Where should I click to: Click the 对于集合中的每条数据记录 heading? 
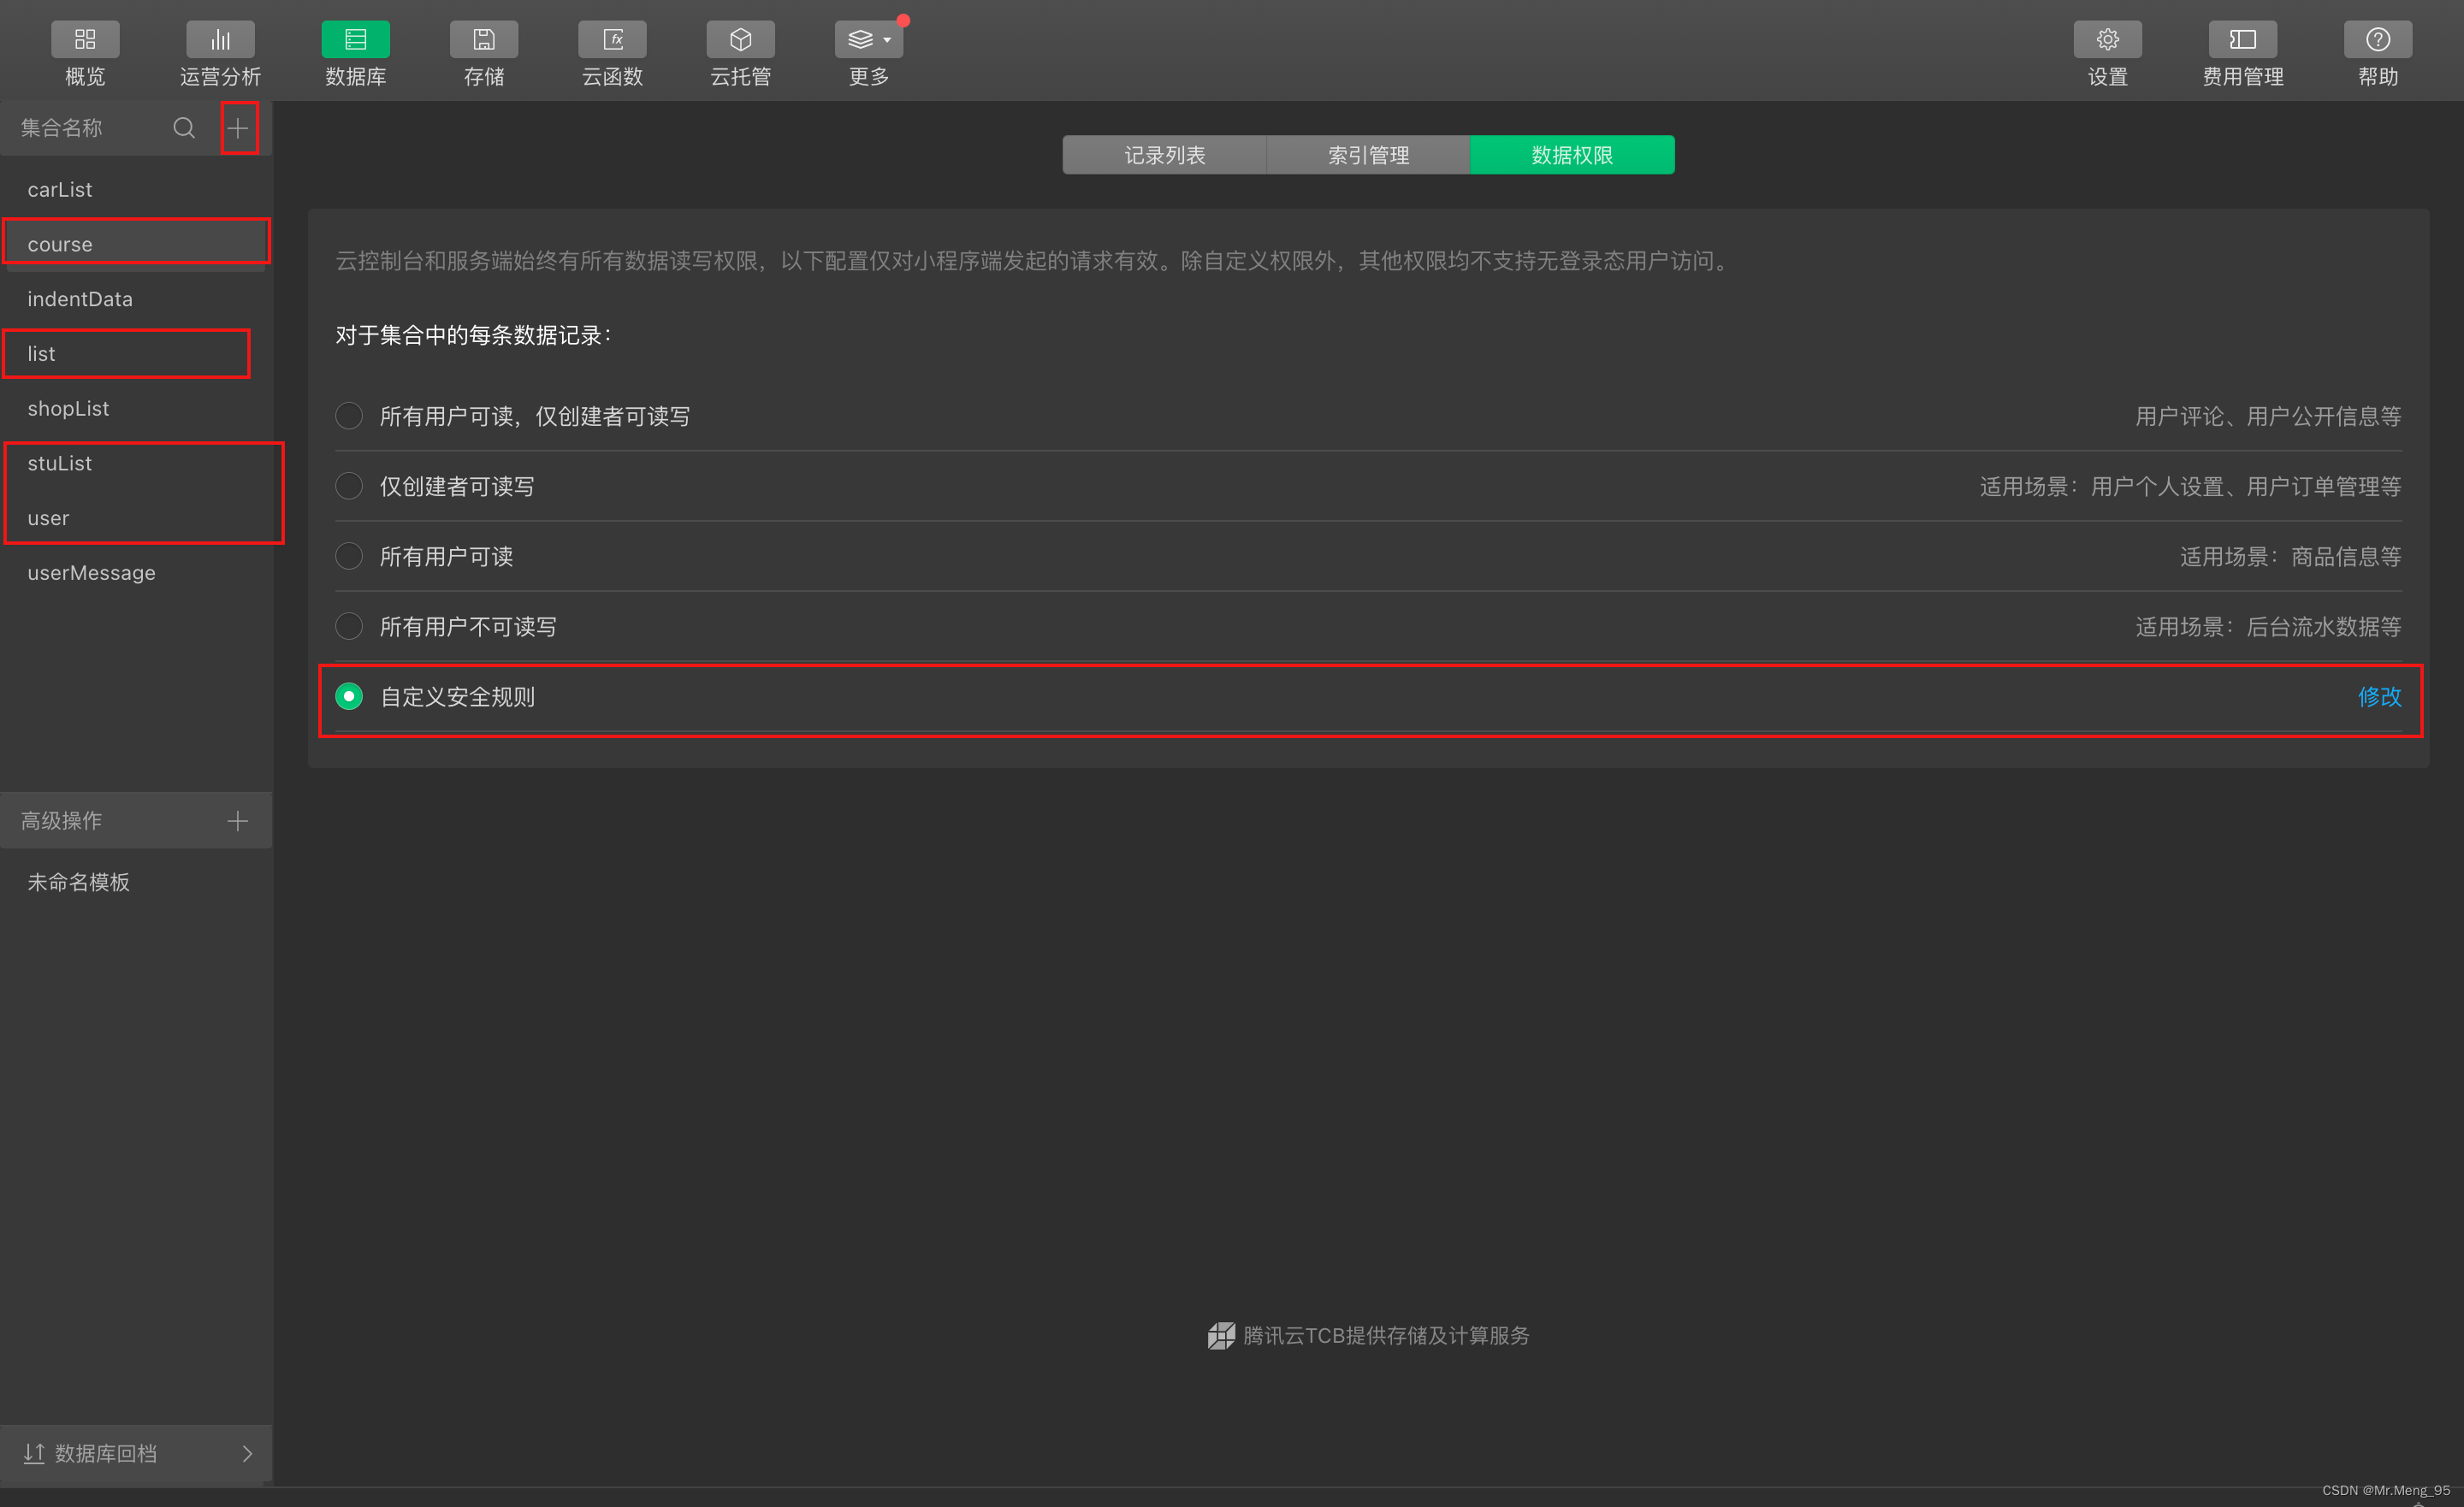pyautogui.click(x=473, y=335)
